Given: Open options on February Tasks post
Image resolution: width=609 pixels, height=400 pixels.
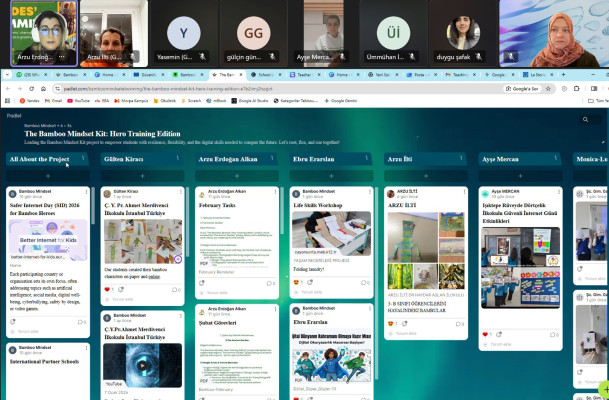Looking at the screenshot, I should [275, 192].
